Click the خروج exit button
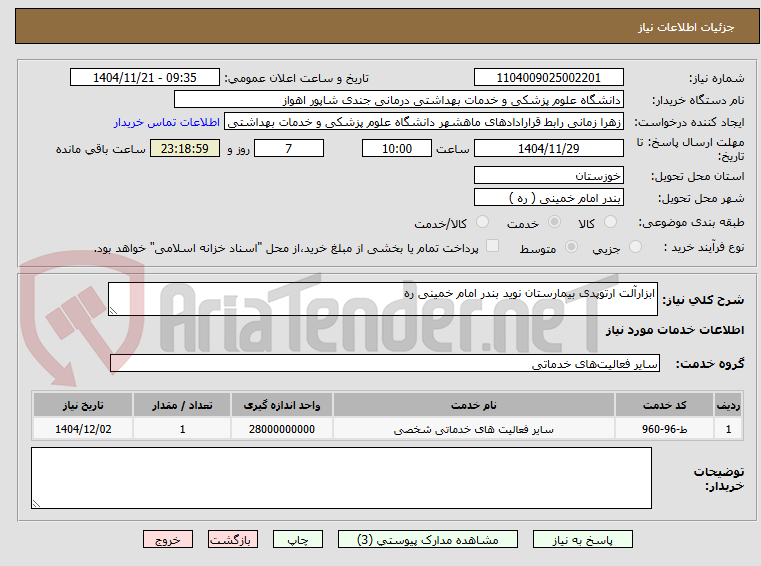This screenshot has width=761, height=566. point(167,539)
